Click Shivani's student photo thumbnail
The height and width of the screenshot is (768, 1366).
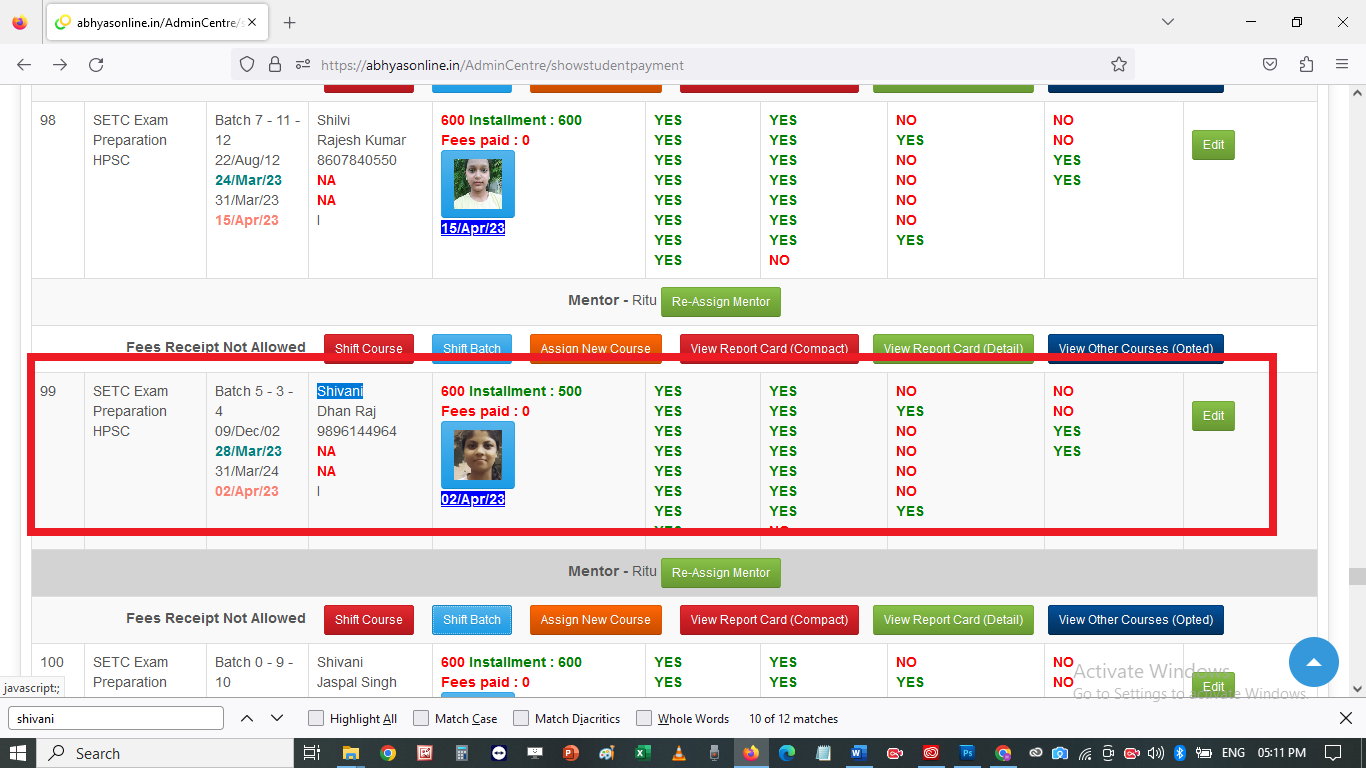pyautogui.click(x=477, y=455)
